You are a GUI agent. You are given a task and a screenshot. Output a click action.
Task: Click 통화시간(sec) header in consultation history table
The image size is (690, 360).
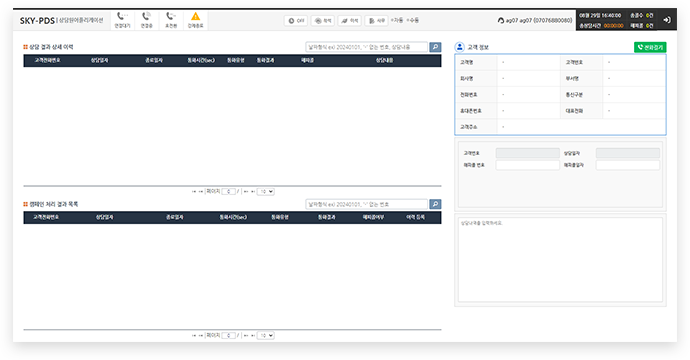coord(201,60)
